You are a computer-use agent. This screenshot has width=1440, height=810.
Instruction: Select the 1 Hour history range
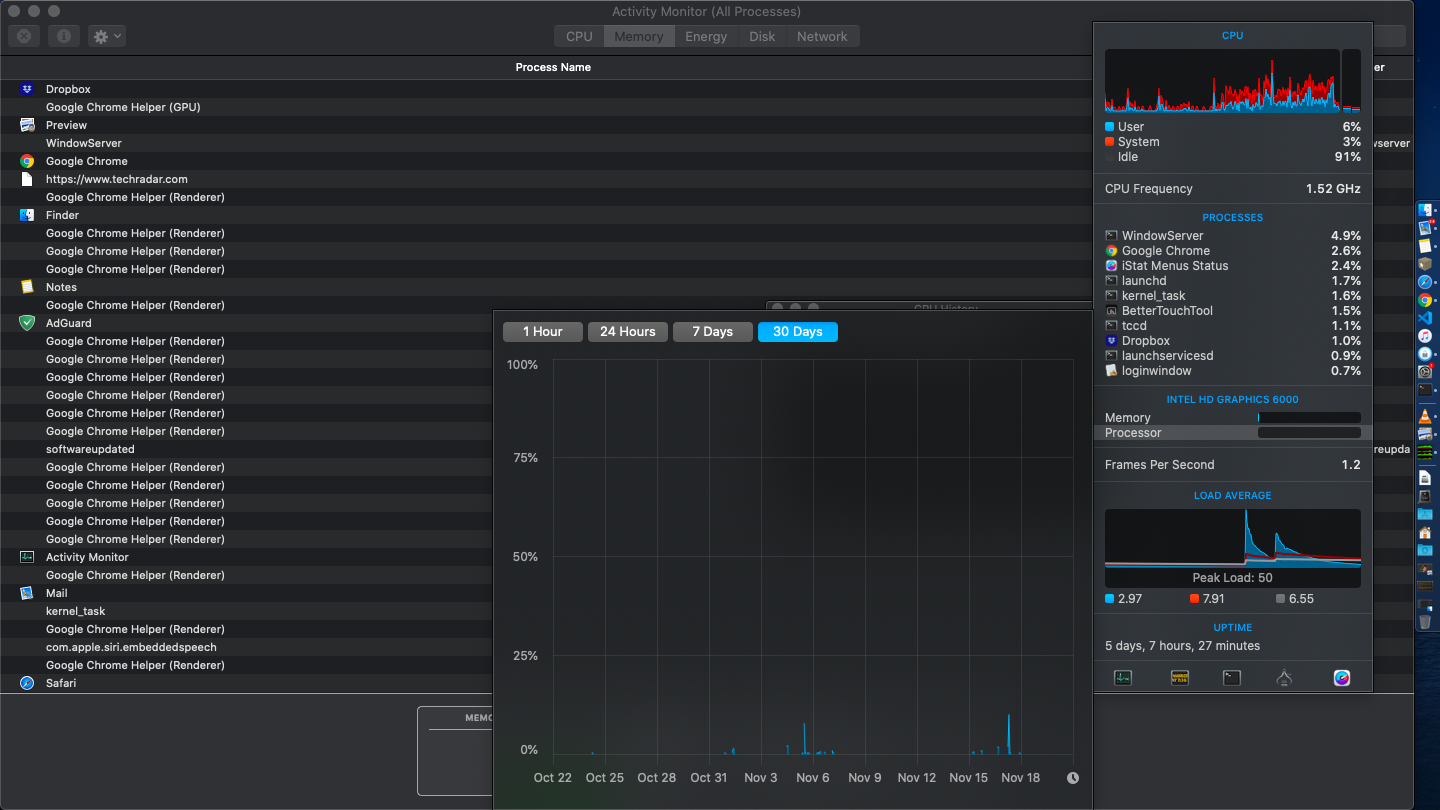[x=543, y=331]
